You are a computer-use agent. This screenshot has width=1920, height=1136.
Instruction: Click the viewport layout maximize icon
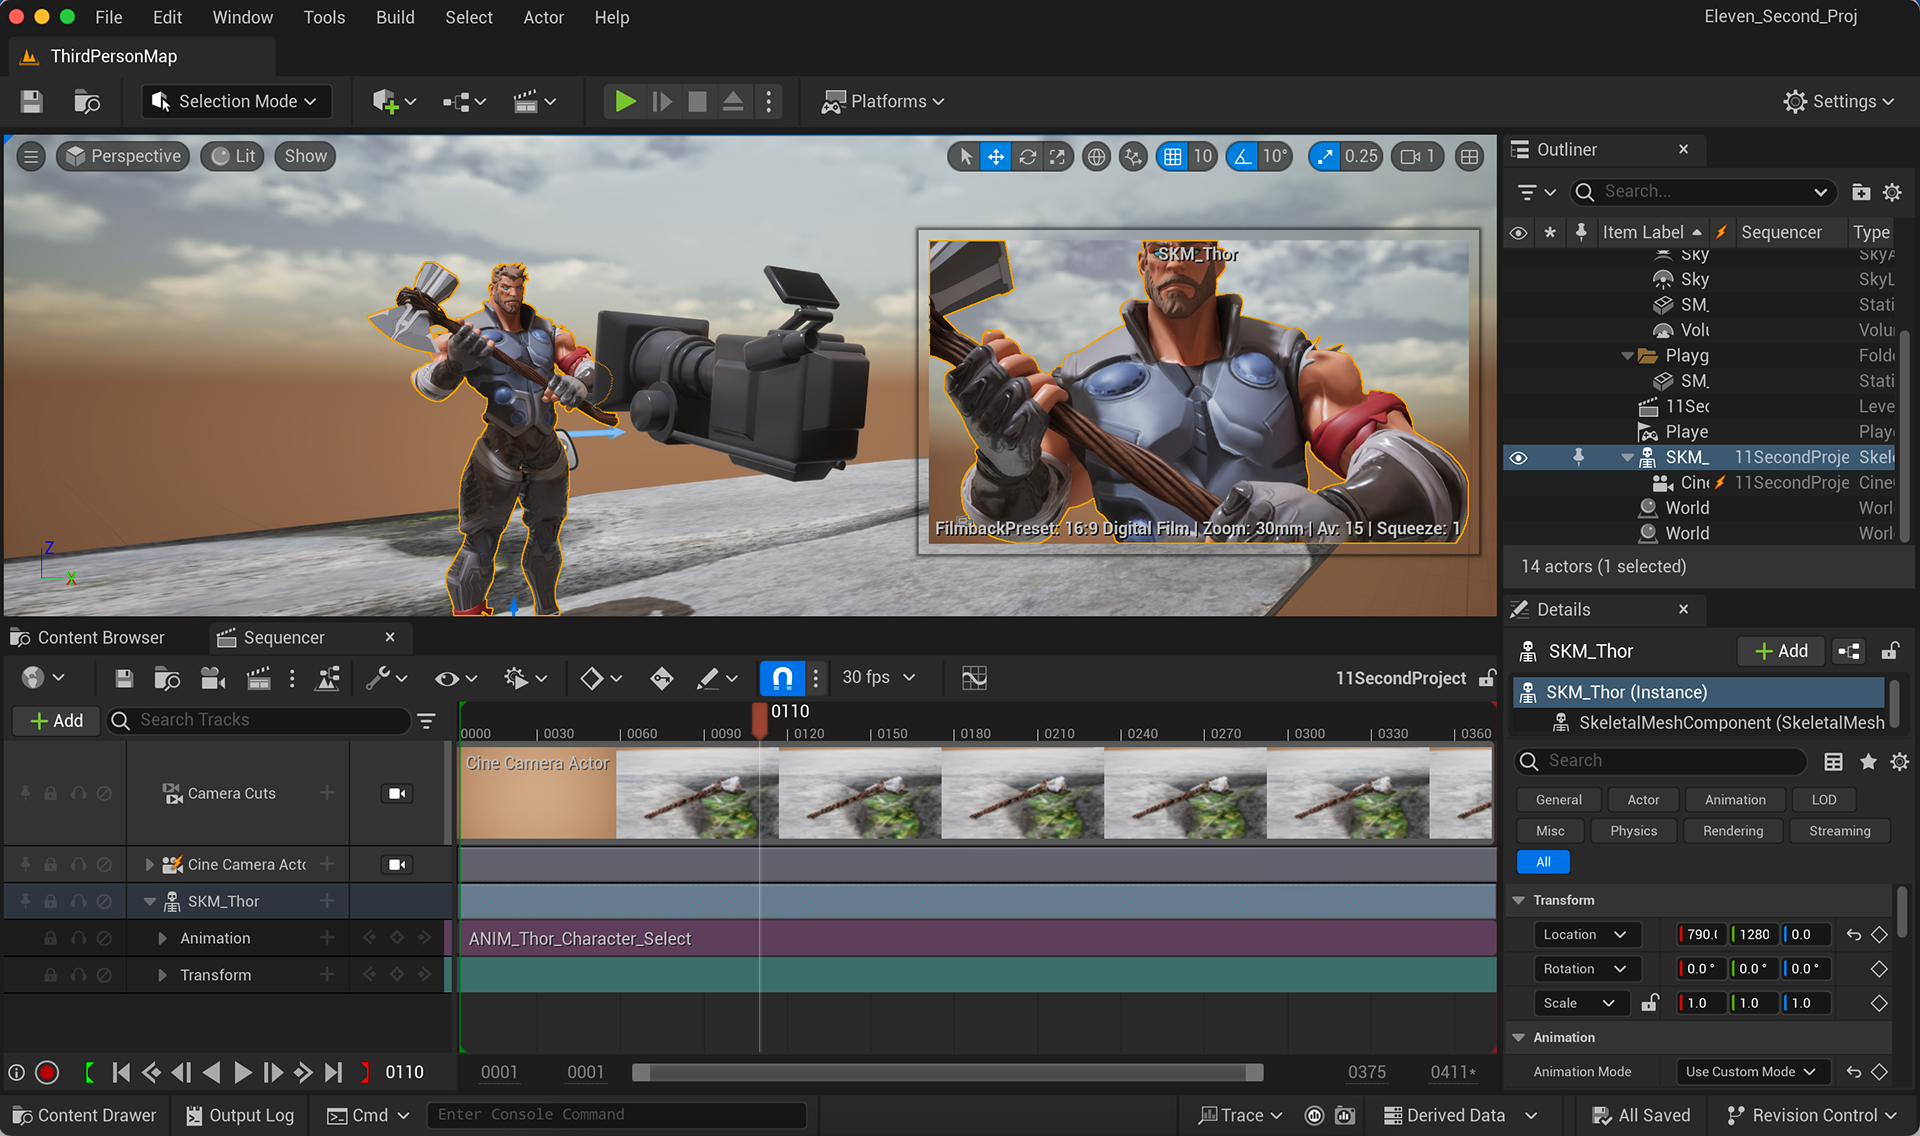(x=1469, y=156)
